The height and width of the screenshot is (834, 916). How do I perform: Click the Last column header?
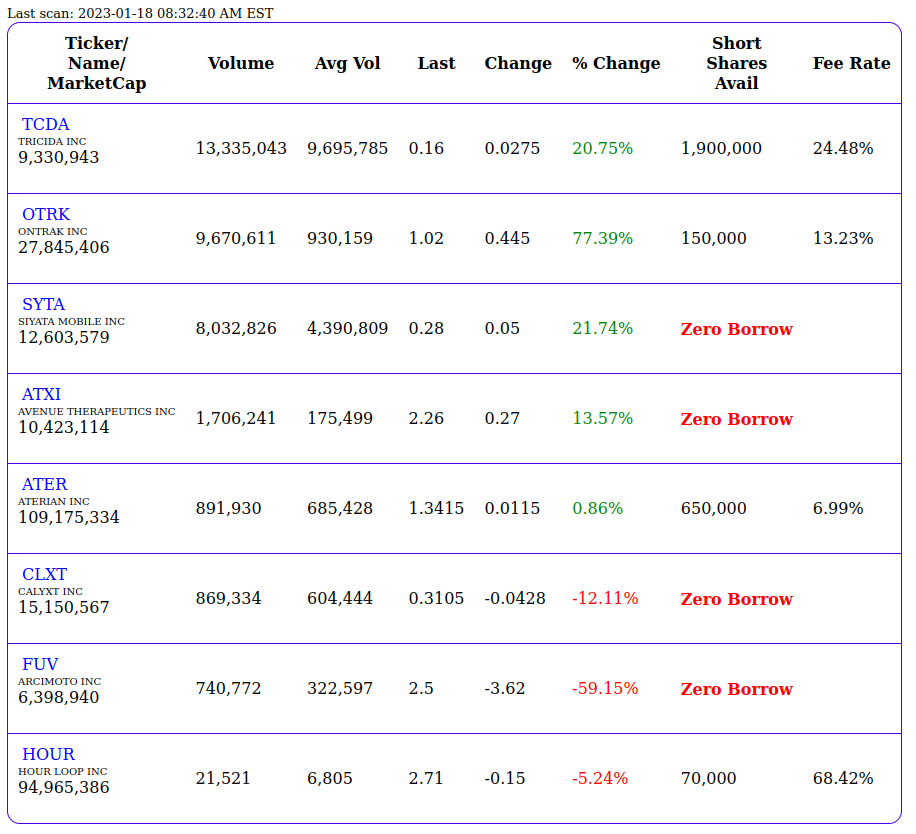[x=436, y=63]
